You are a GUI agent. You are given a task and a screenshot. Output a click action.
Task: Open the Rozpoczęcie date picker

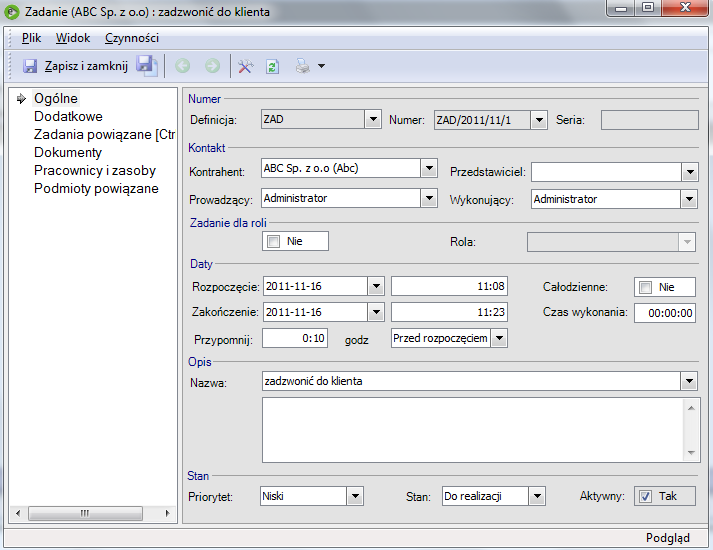[376, 286]
